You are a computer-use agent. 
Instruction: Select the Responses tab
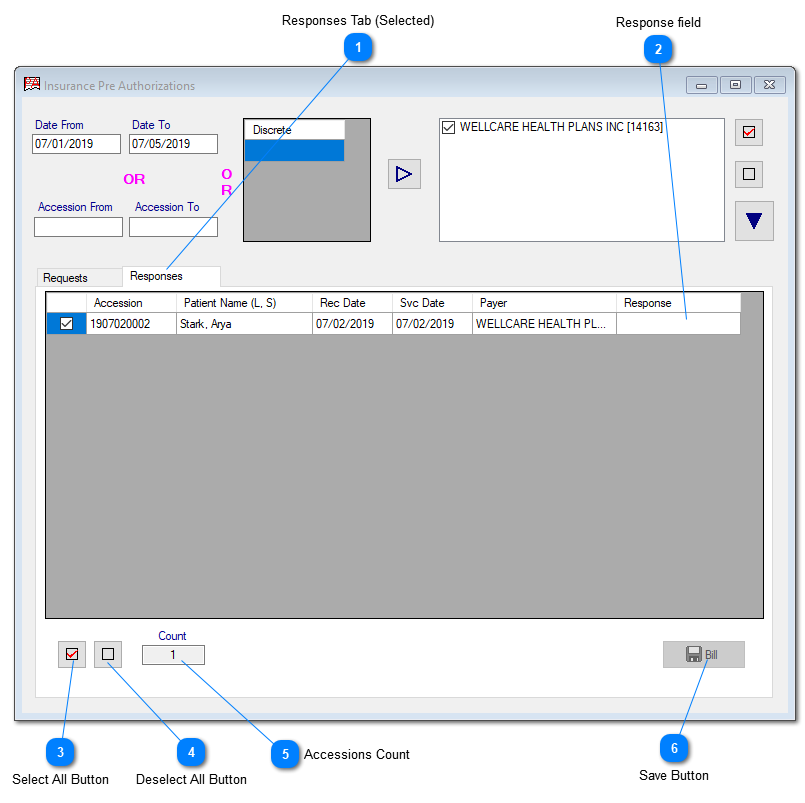(157, 276)
